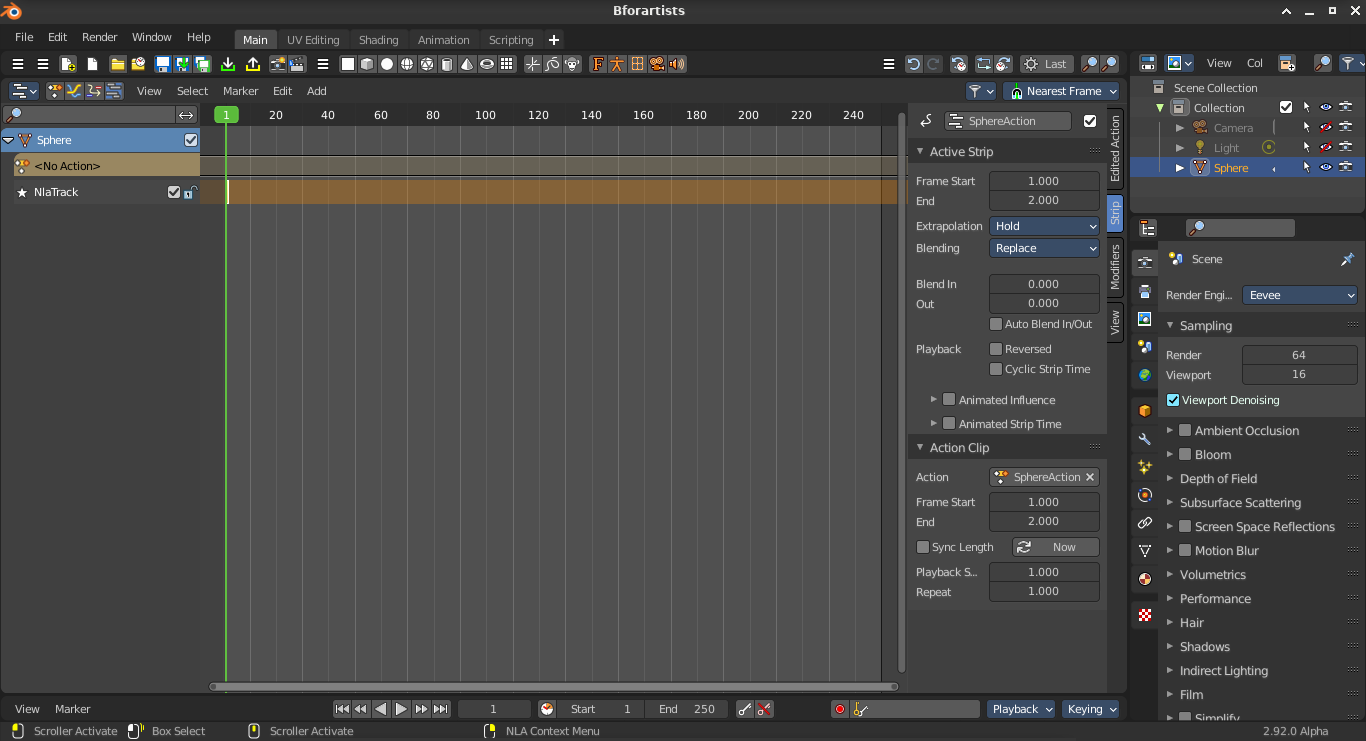
Task: Expand the Depth of Field panel
Action: 1218,479
